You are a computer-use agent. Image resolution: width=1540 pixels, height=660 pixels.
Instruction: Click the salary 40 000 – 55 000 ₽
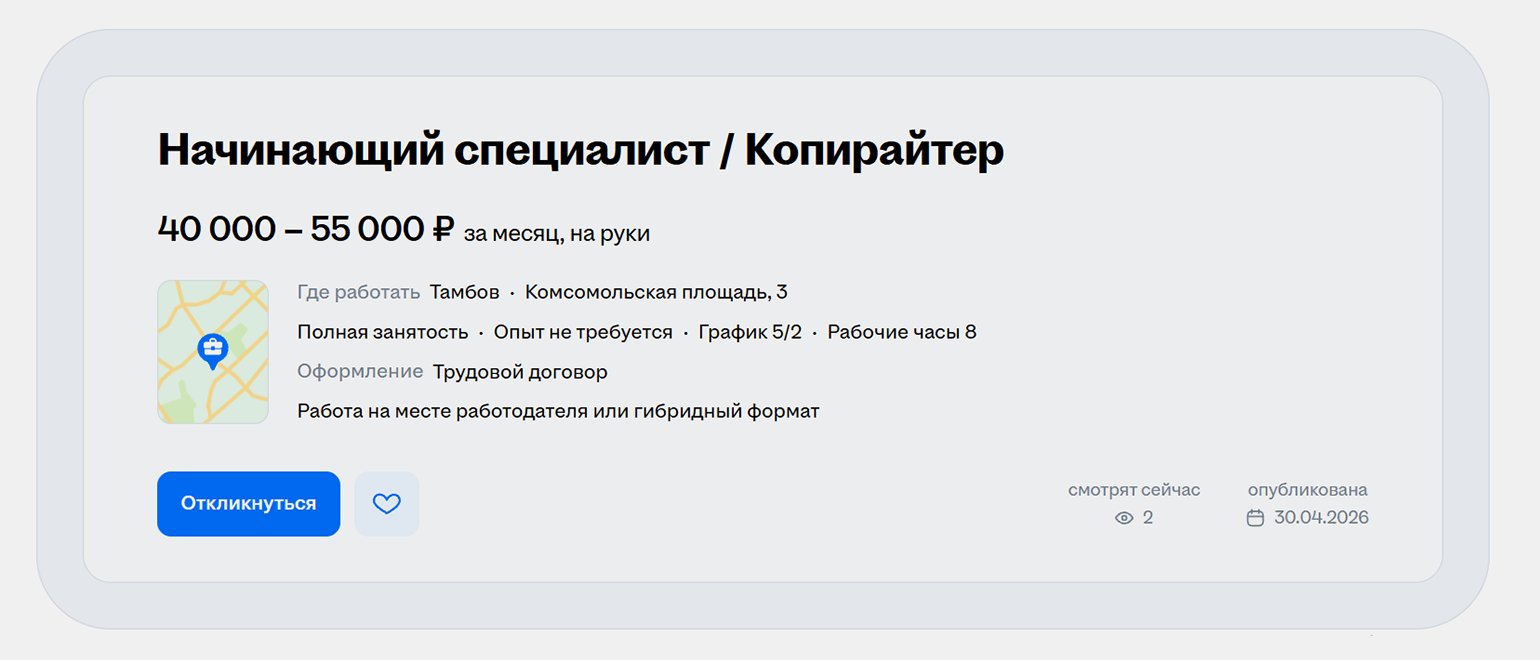(x=307, y=229)
